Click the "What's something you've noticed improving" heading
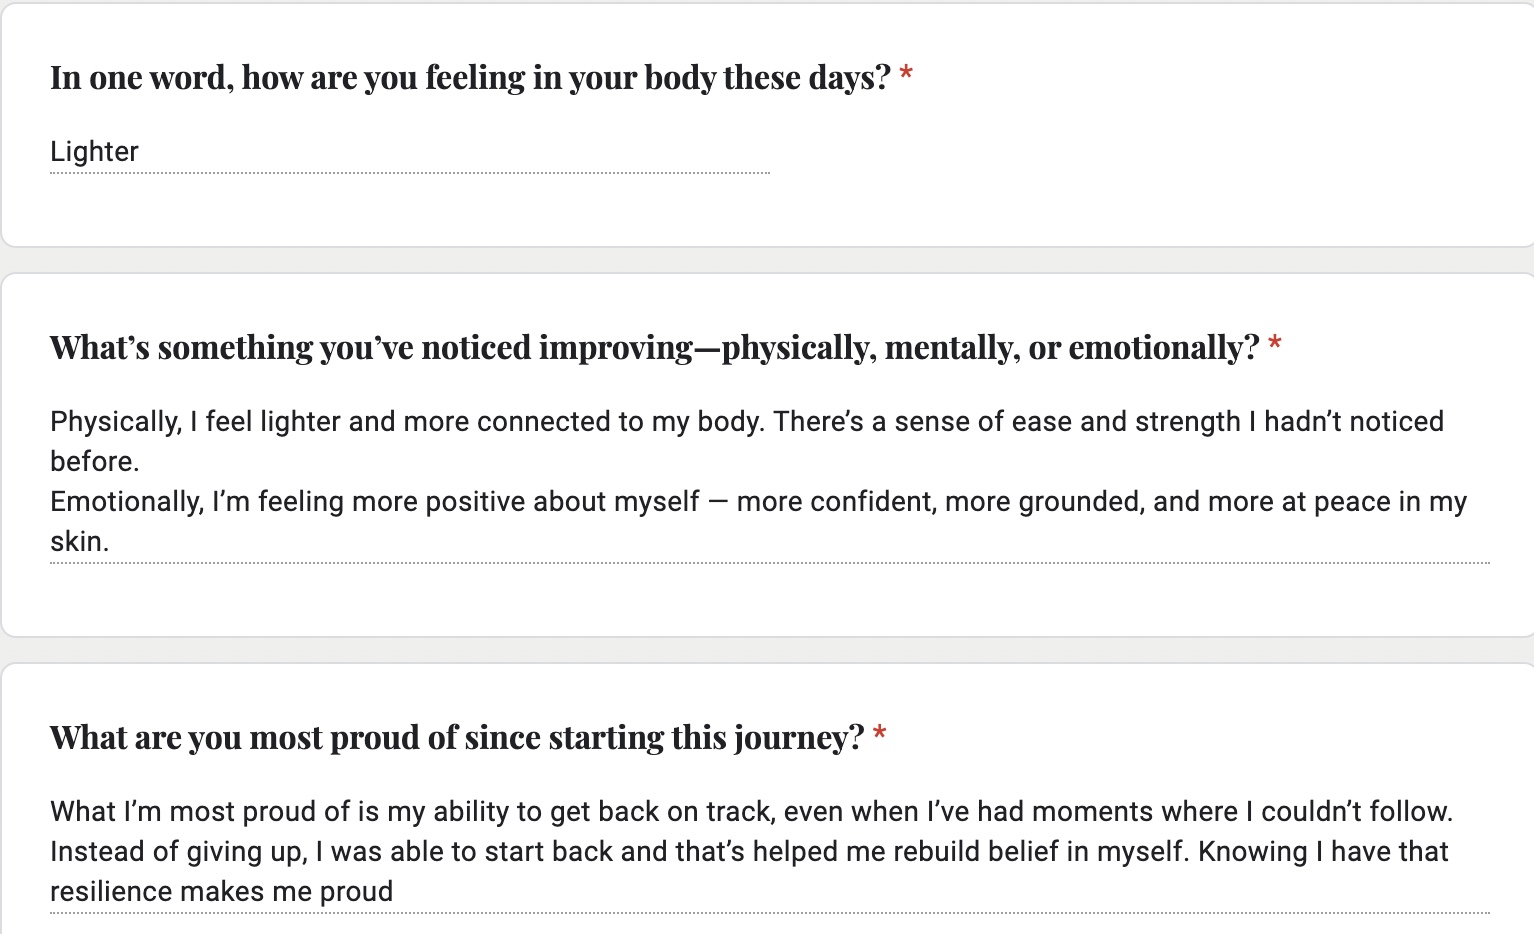This screenshot has height=934, width=1534. click(x=654, y=348)
